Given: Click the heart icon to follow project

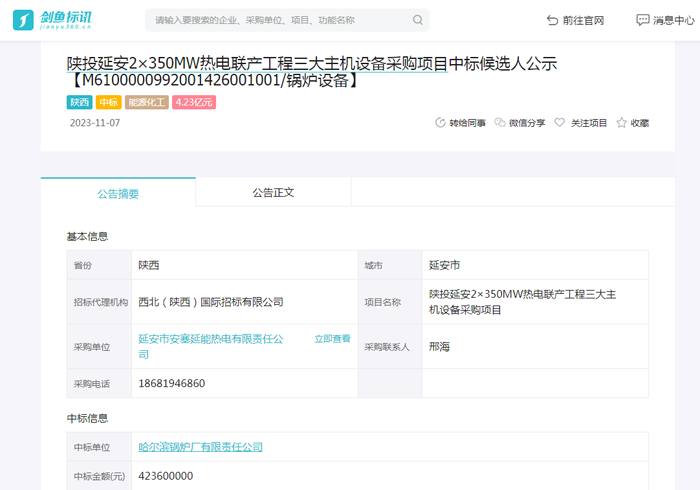Looking at the screenshot, I should pyautogui.click(x=560, y=123).
